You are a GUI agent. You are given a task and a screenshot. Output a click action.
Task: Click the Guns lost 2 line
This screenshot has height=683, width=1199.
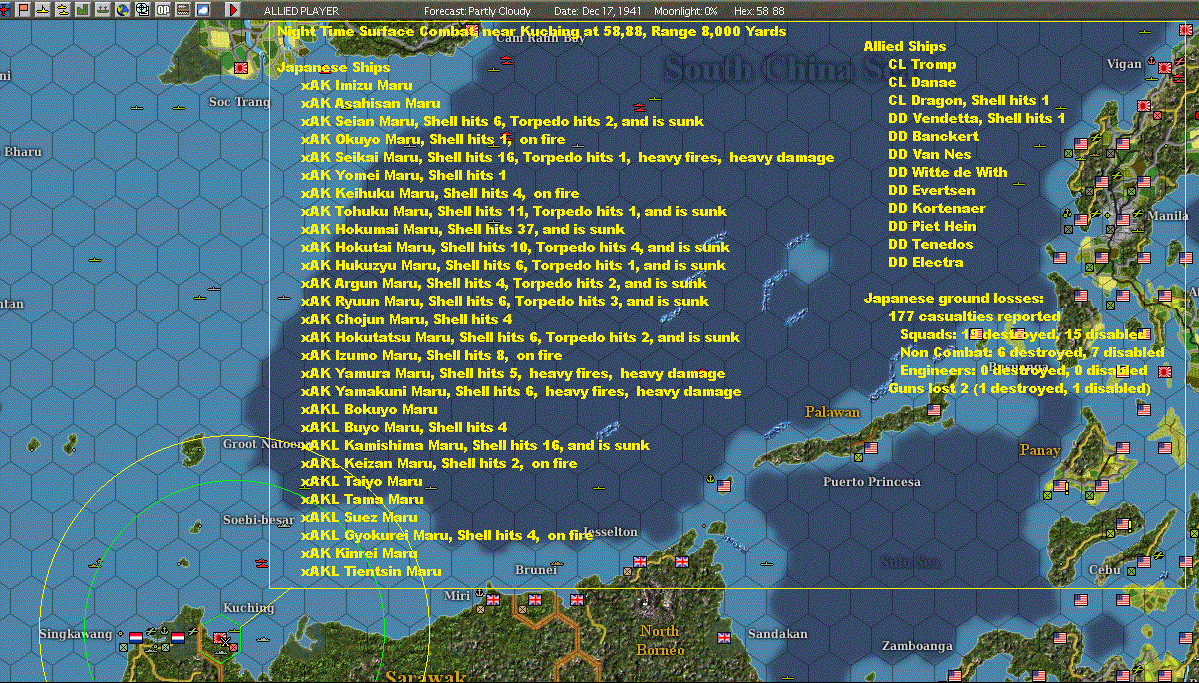coord(1019,389)
